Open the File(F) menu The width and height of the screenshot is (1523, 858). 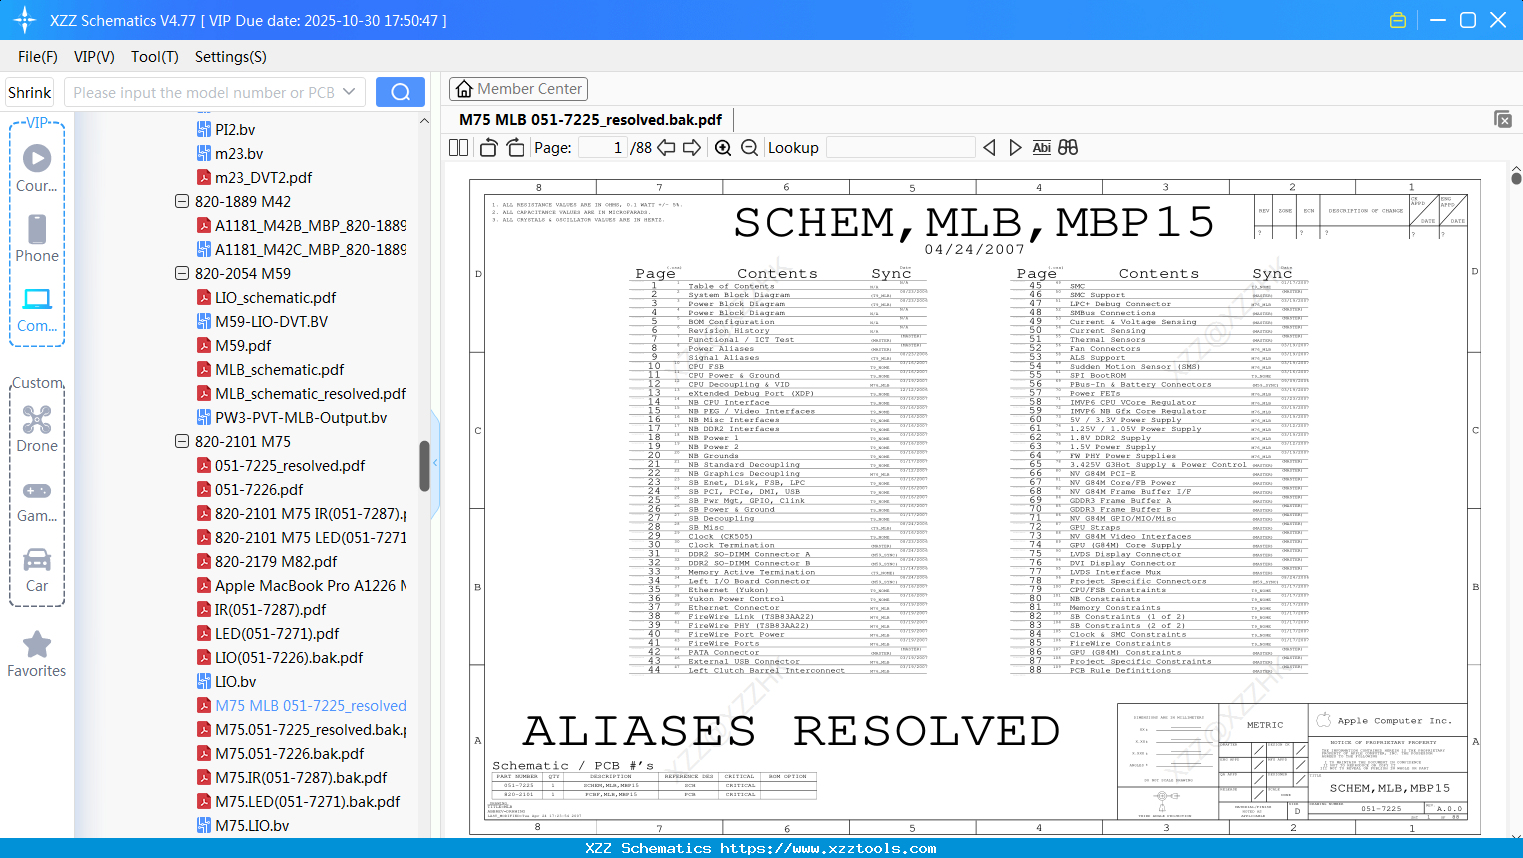(x=38, y=57)
